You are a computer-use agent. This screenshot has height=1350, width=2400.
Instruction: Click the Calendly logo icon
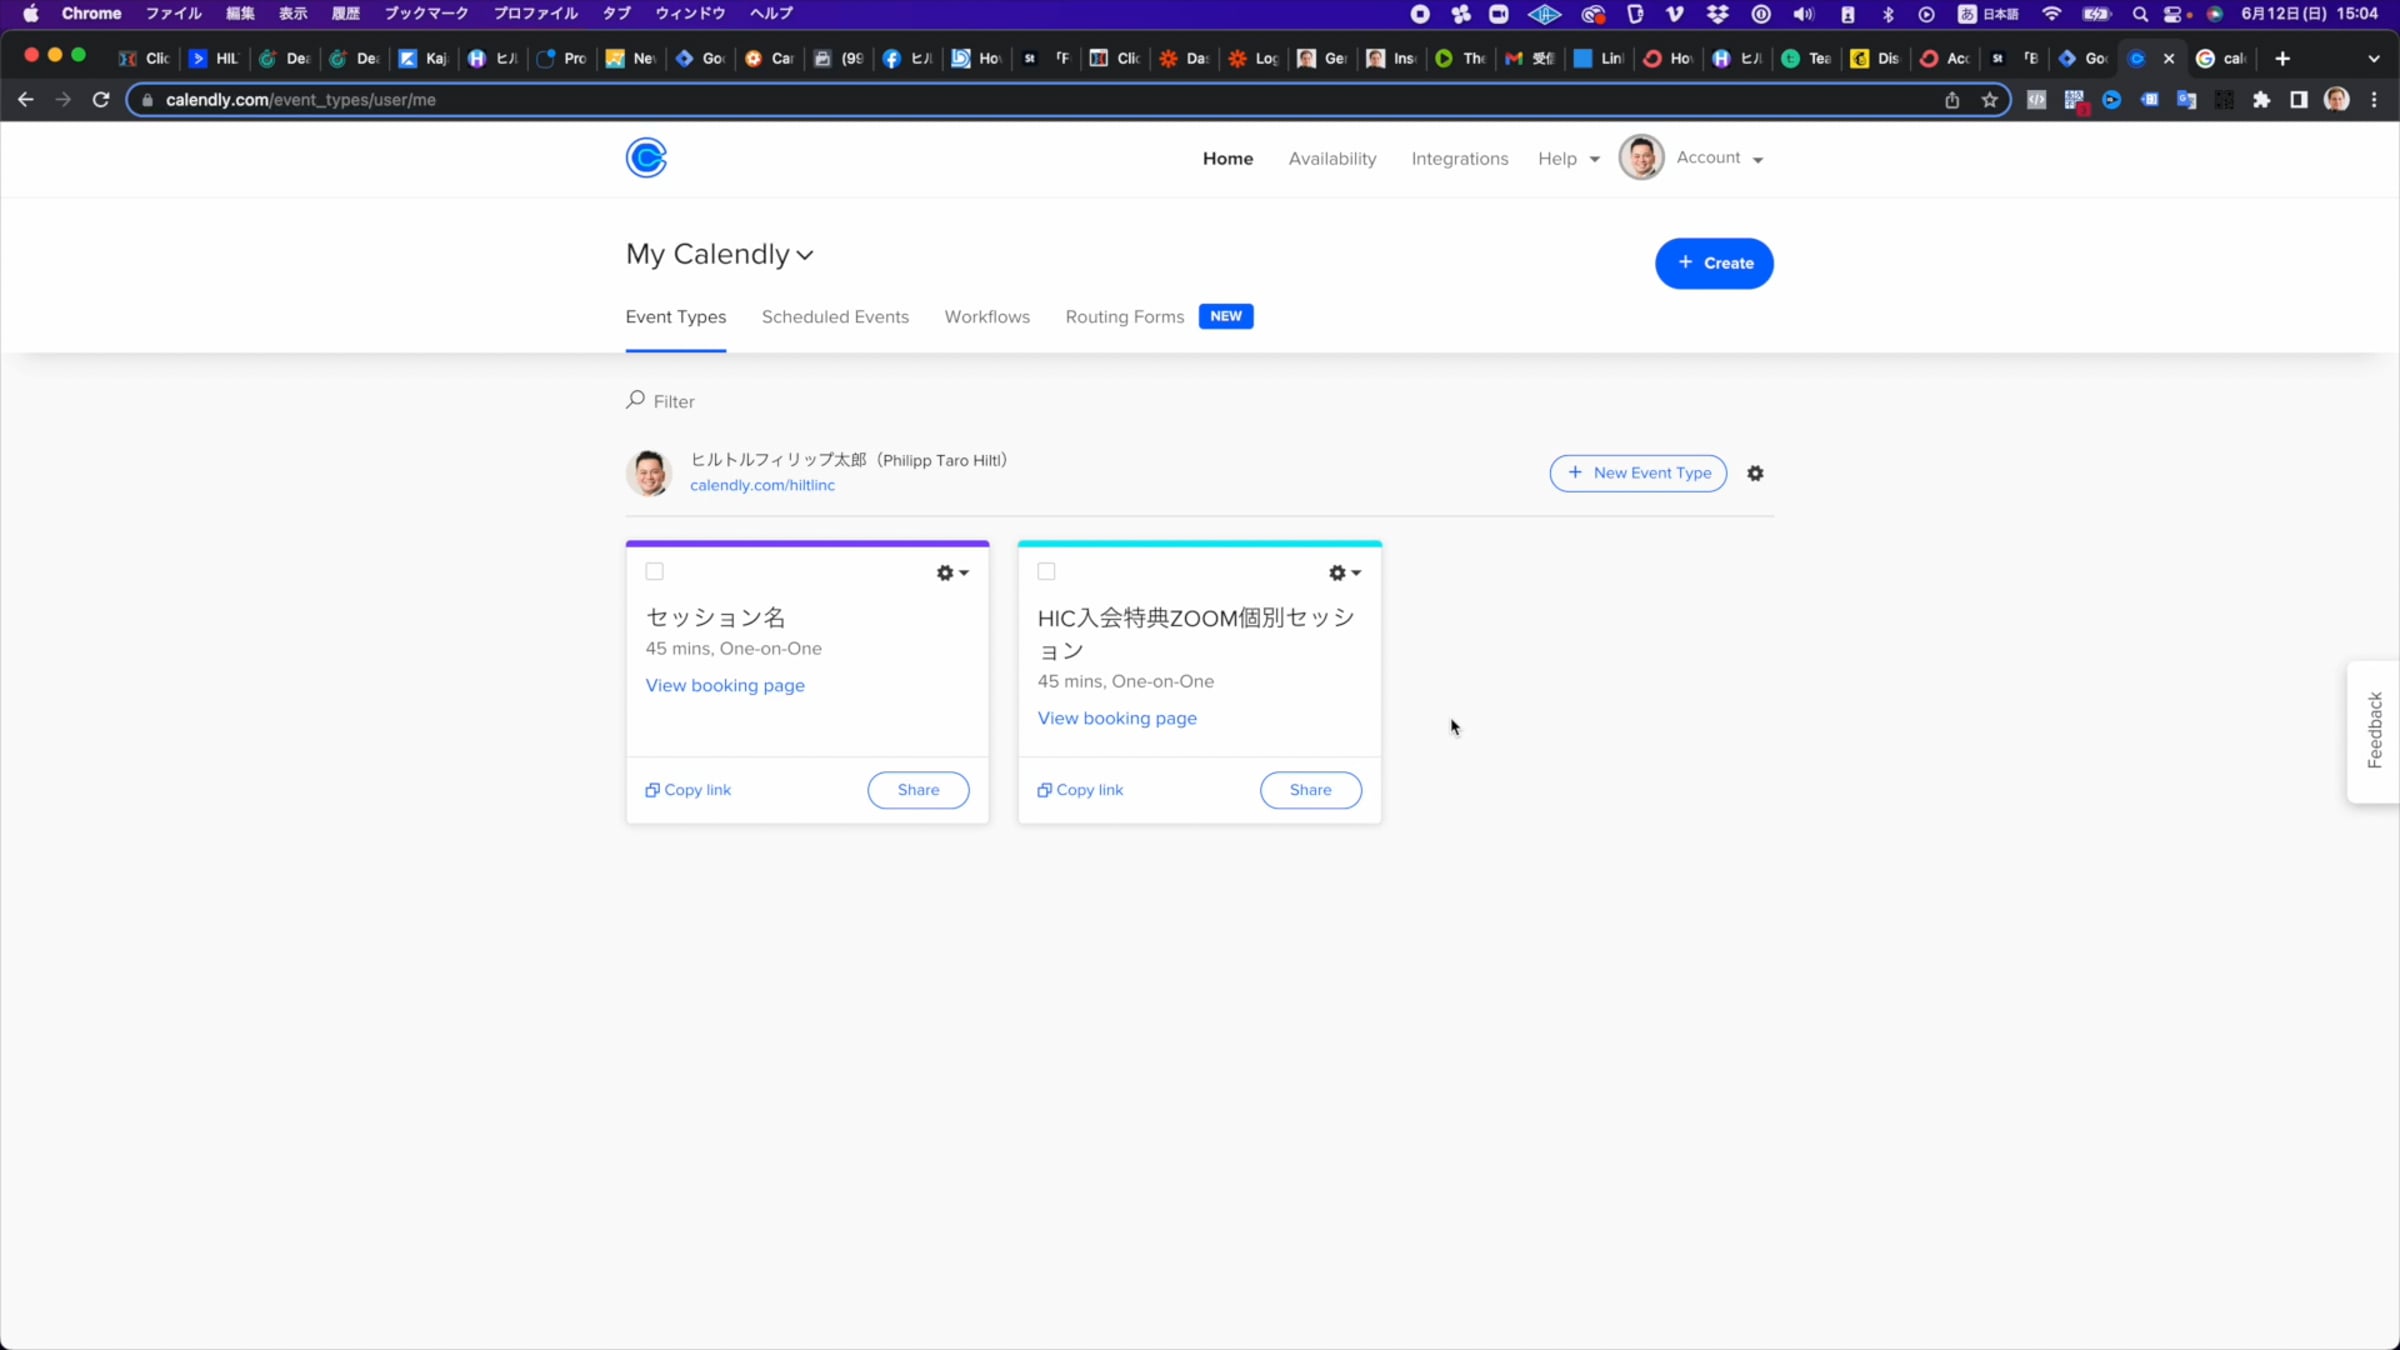coord(646,158)
